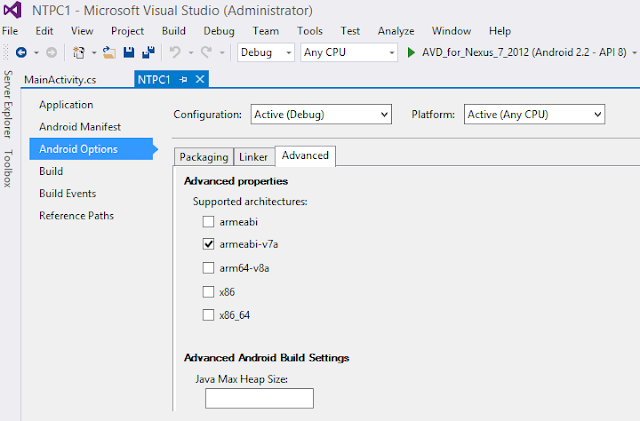The height and width of the screenshot is (421, 640).
Task: Enable the arm64-v8a architecture checkbox
Action: click(208, 268)
